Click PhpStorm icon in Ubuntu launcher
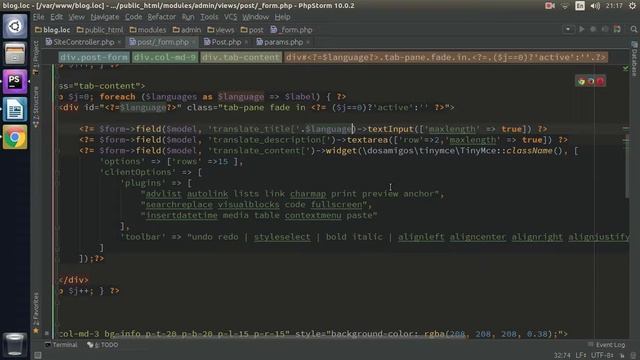The image size is (640, 360). (x=15, y=81)
